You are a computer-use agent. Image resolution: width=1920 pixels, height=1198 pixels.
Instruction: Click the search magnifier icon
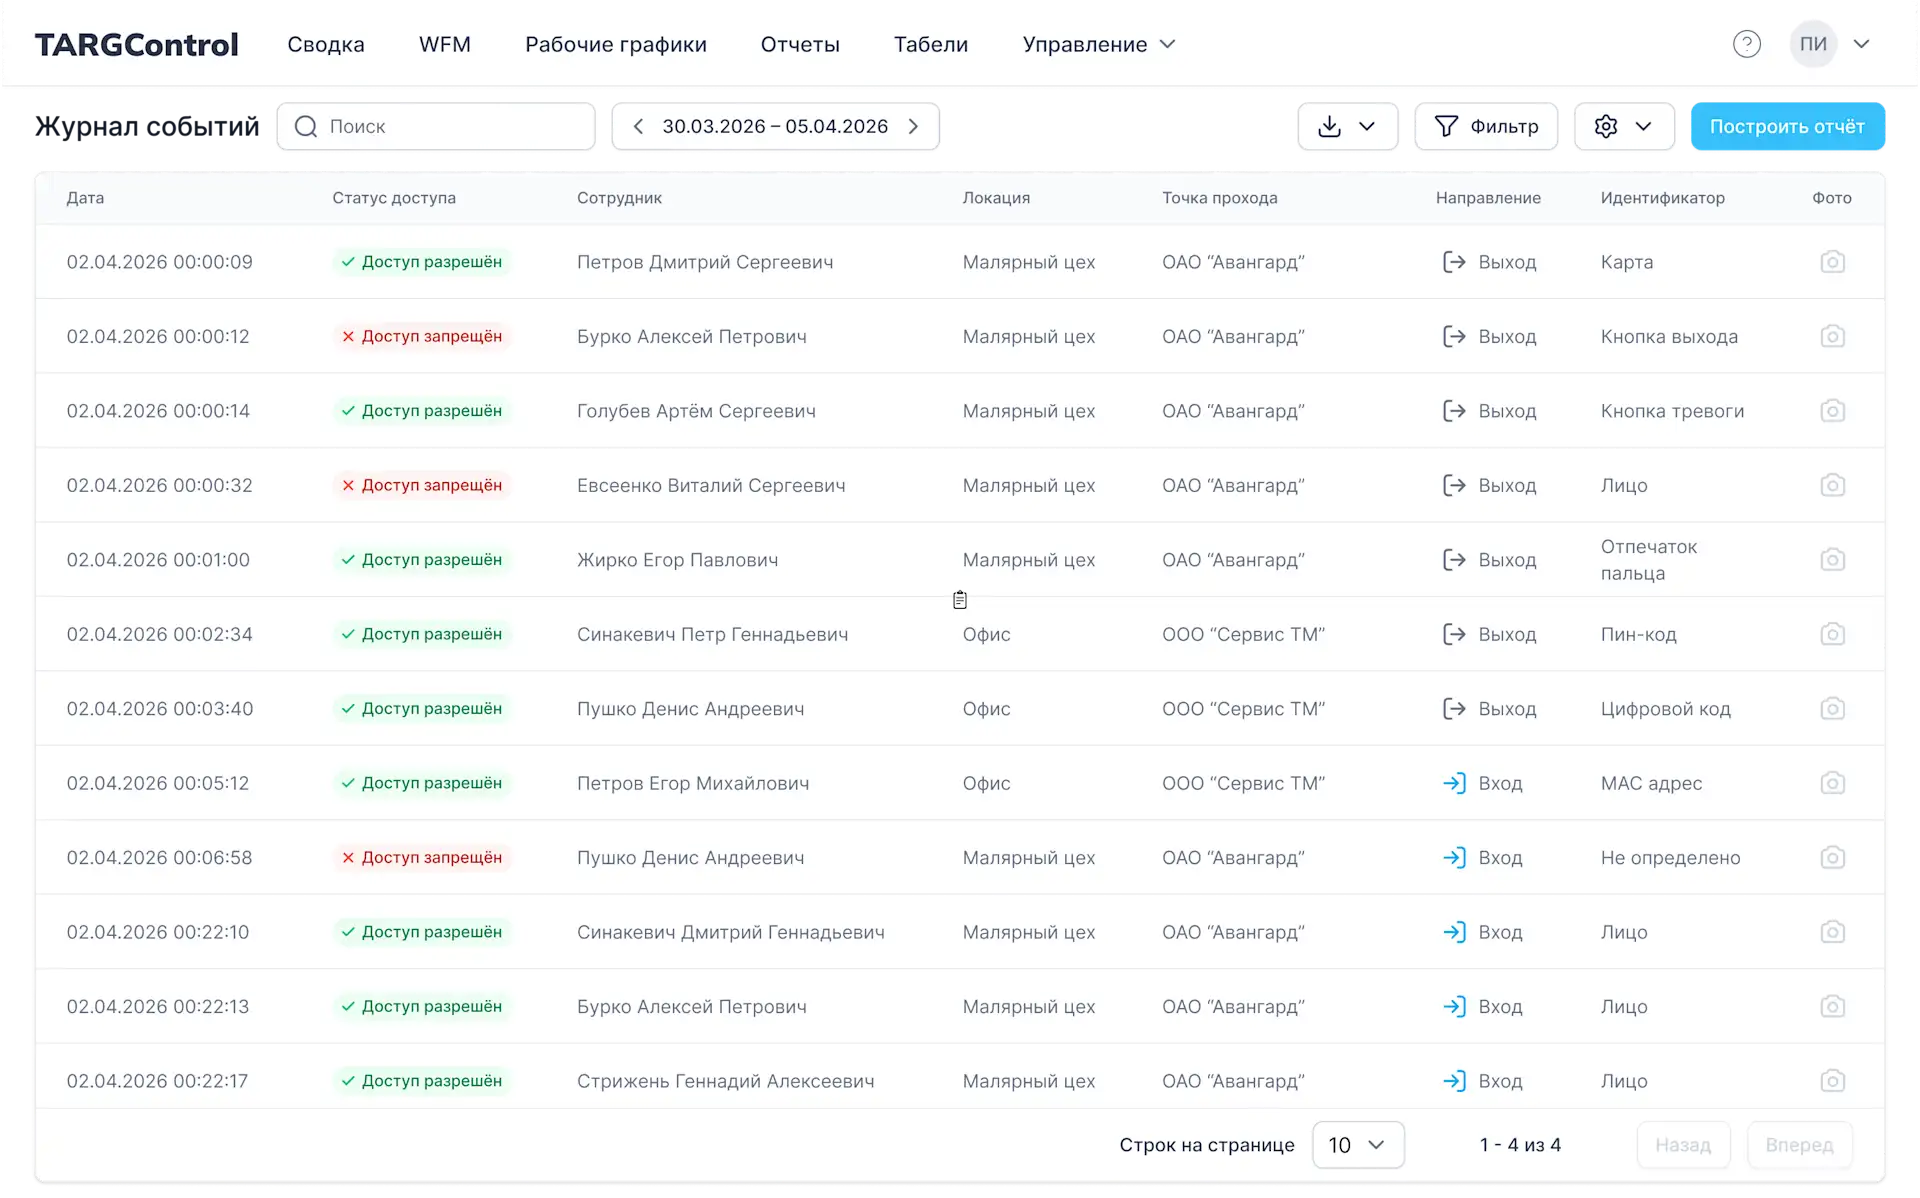(x=306, y=126)
